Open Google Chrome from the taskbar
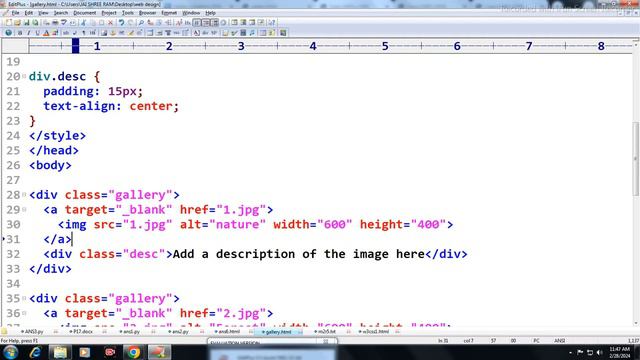640x360 pixels. coord(133,352)
